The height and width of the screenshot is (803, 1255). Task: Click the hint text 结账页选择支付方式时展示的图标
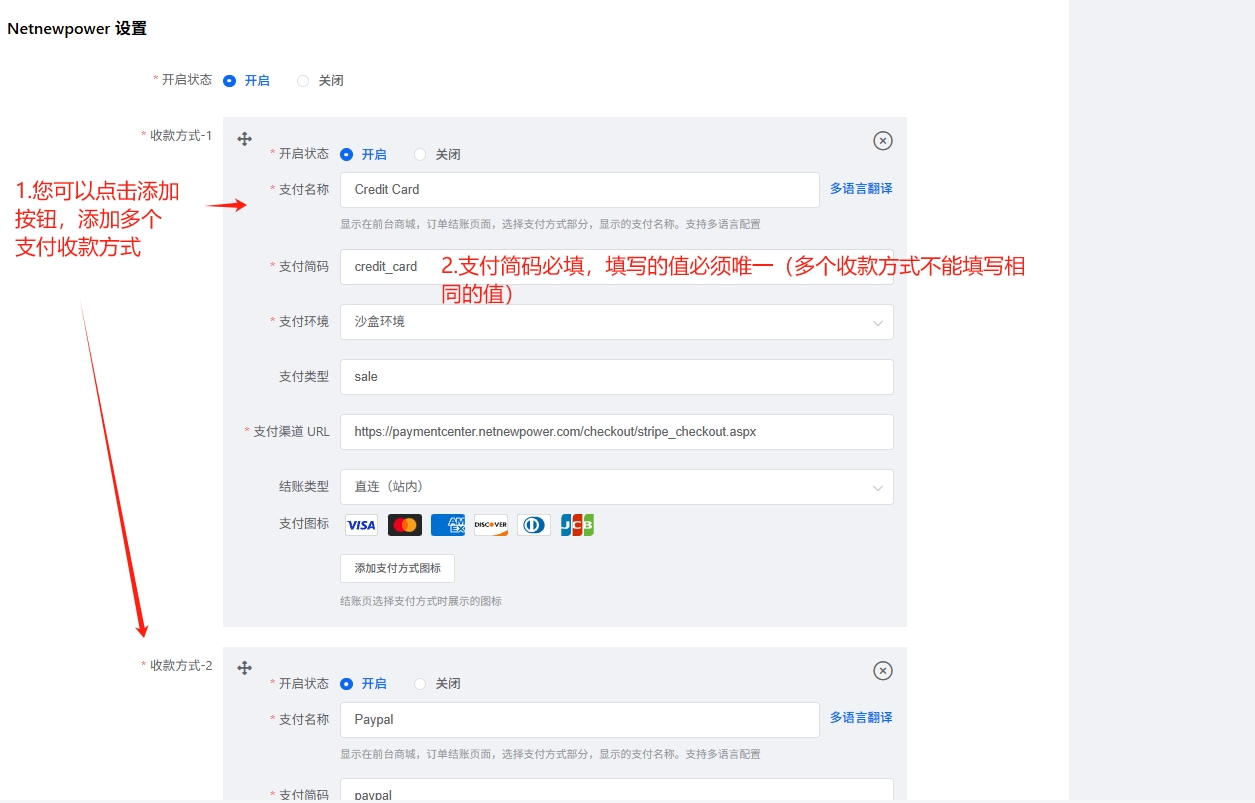(x=421, y=601)
